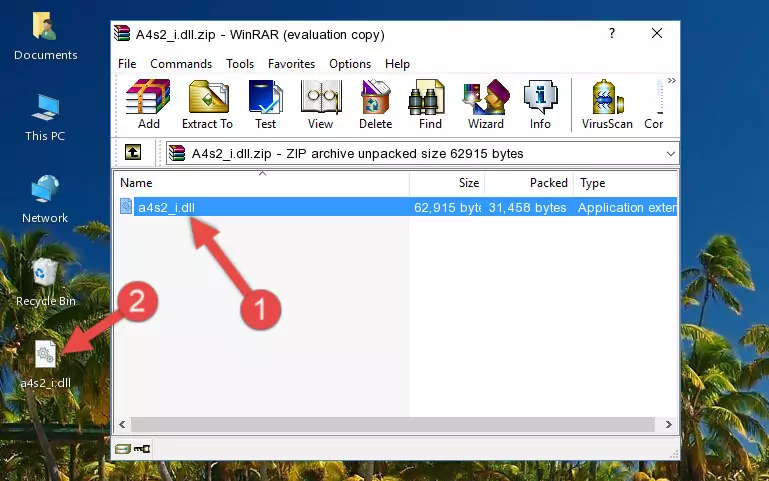Viewport: 769px width, 481px height.
Task: Click the View toolbar icon
Action: click(320, 104)
